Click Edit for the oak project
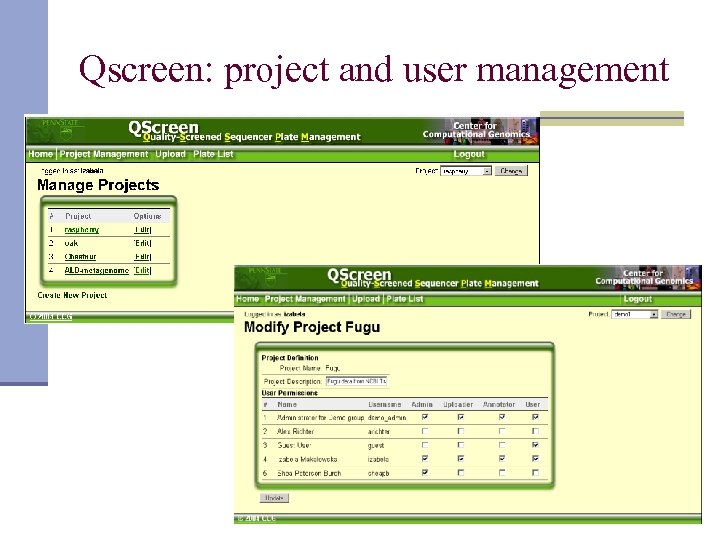Screen dimensions: 720x540 (142, 243)
